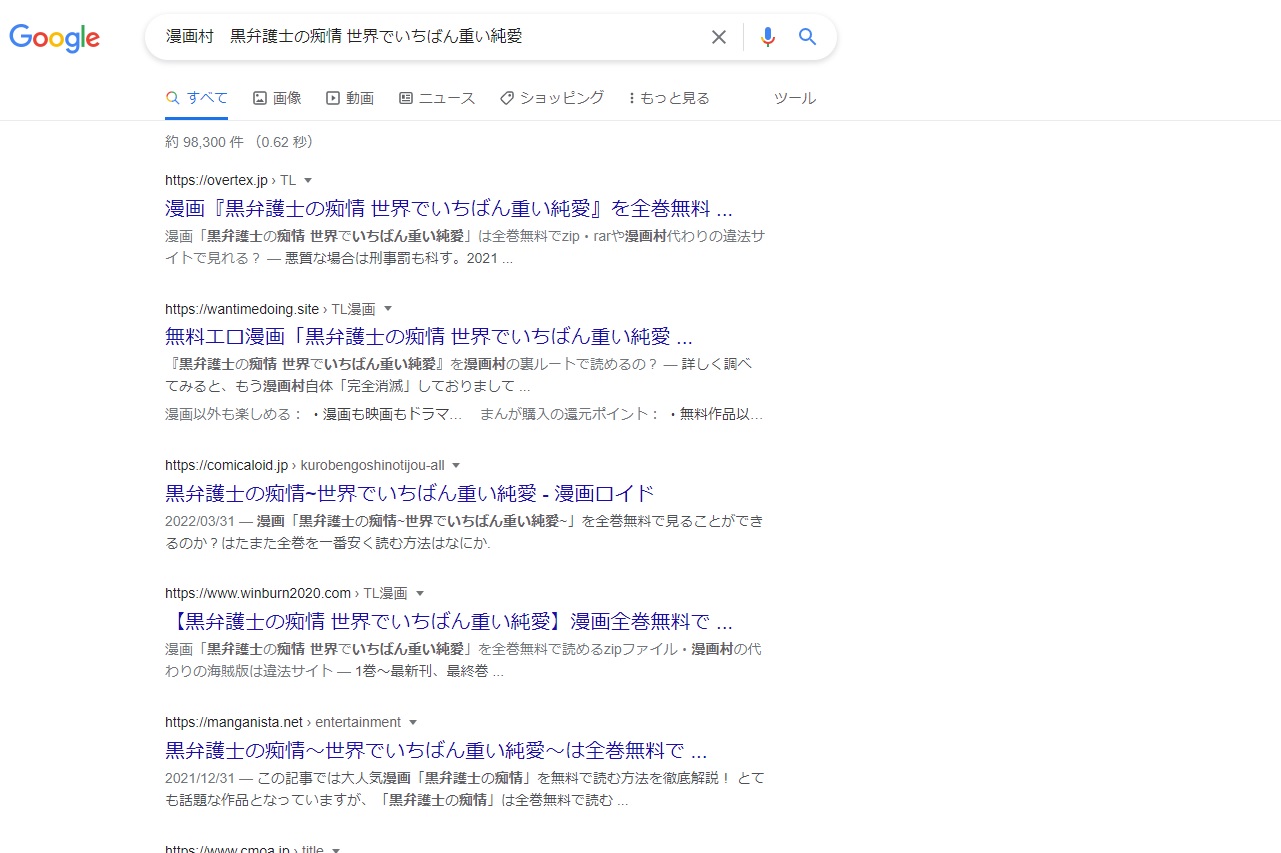Open result titled 漫画『黒弁護士の痴情…を全巻無料

click(x=449, y=209)
